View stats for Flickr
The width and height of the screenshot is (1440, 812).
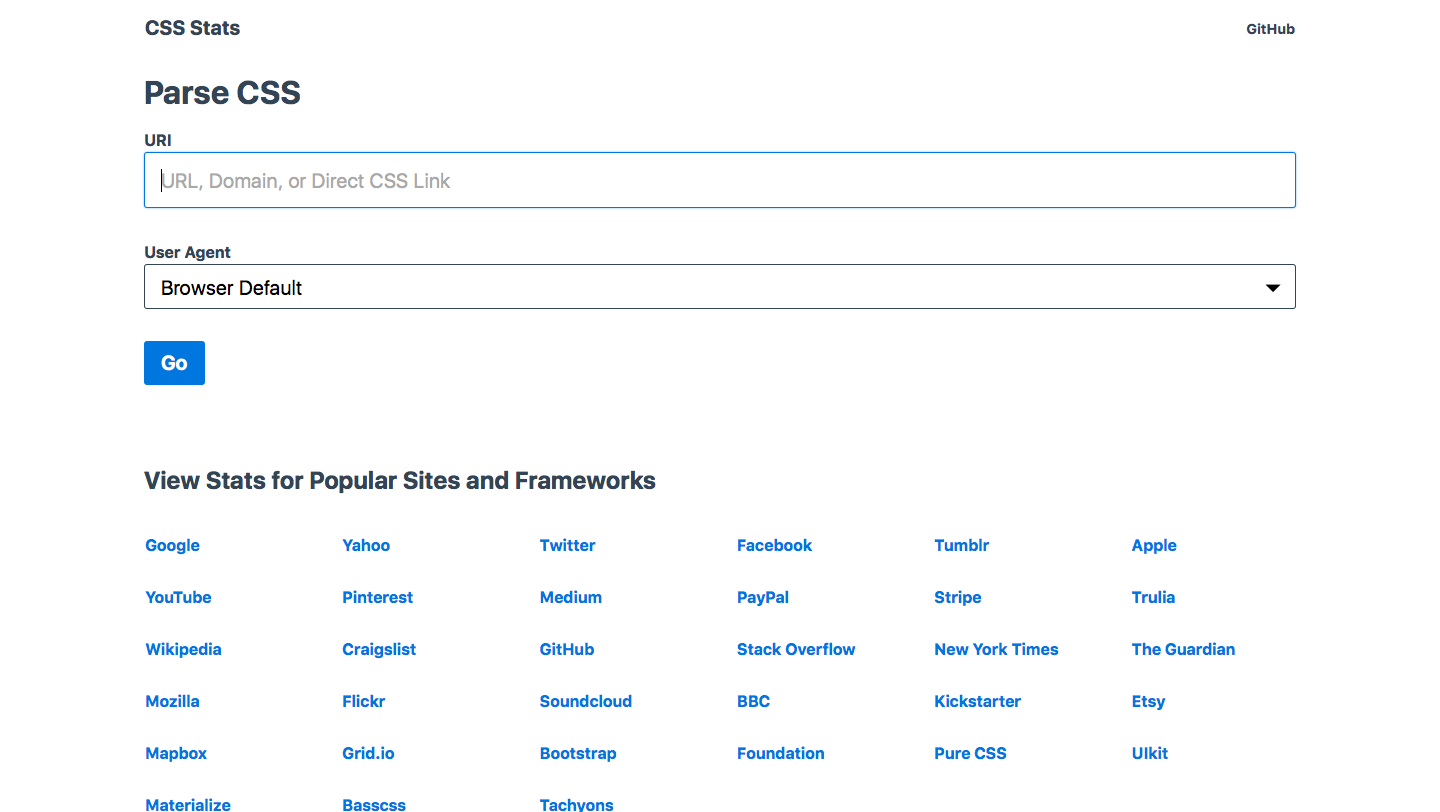click(363, 701)
